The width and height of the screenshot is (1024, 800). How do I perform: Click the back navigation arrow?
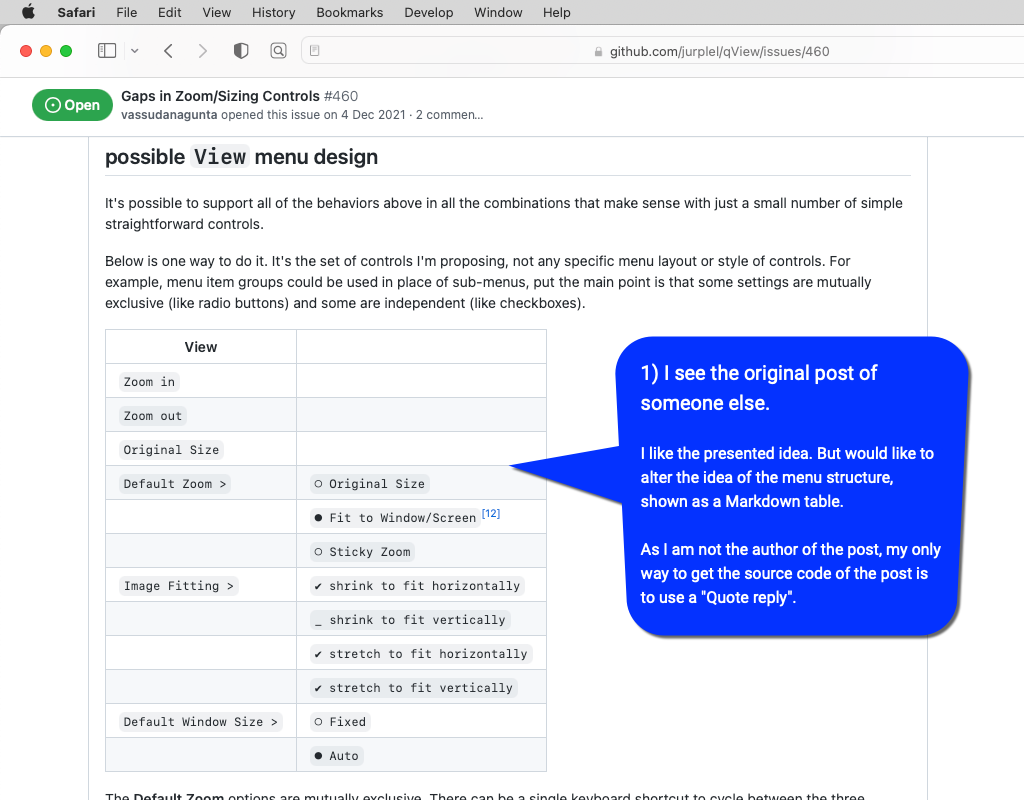tap(168, 50)
